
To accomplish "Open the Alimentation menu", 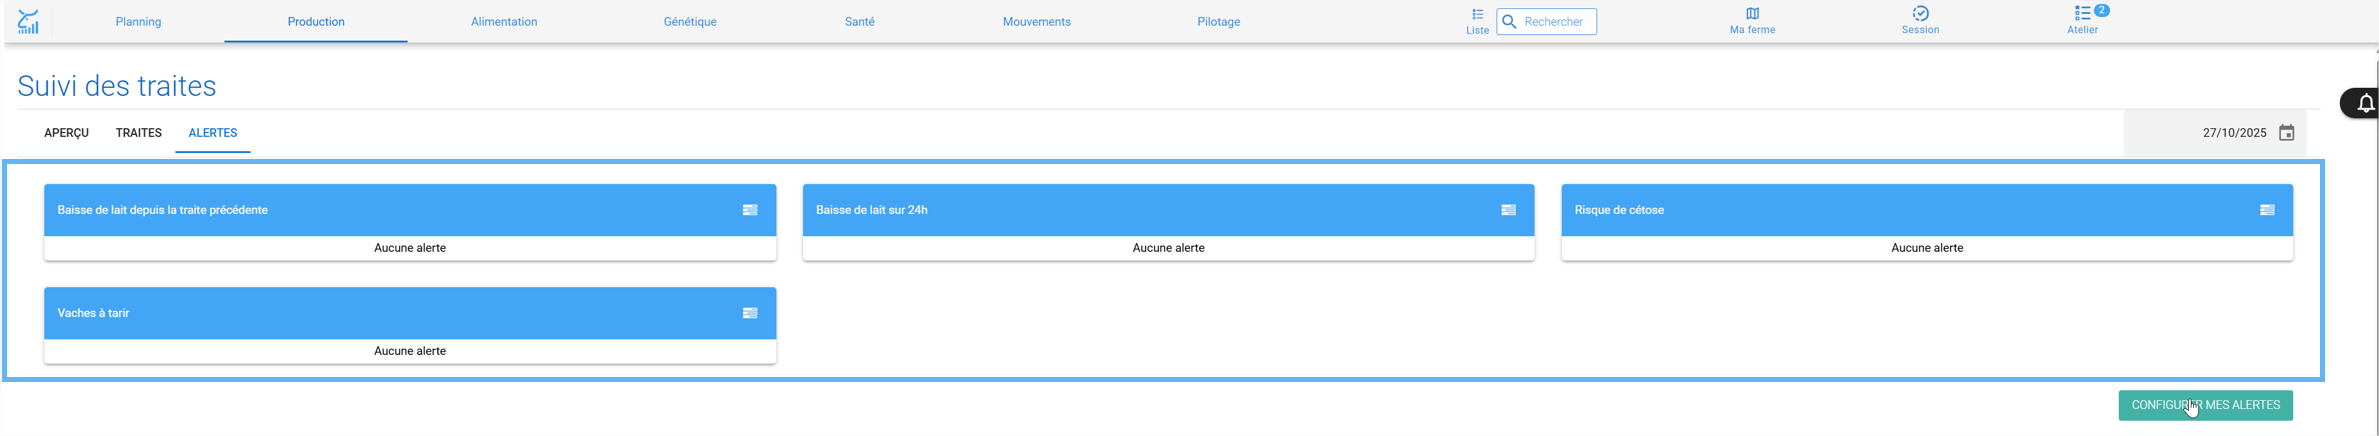I will pos(504,22).
